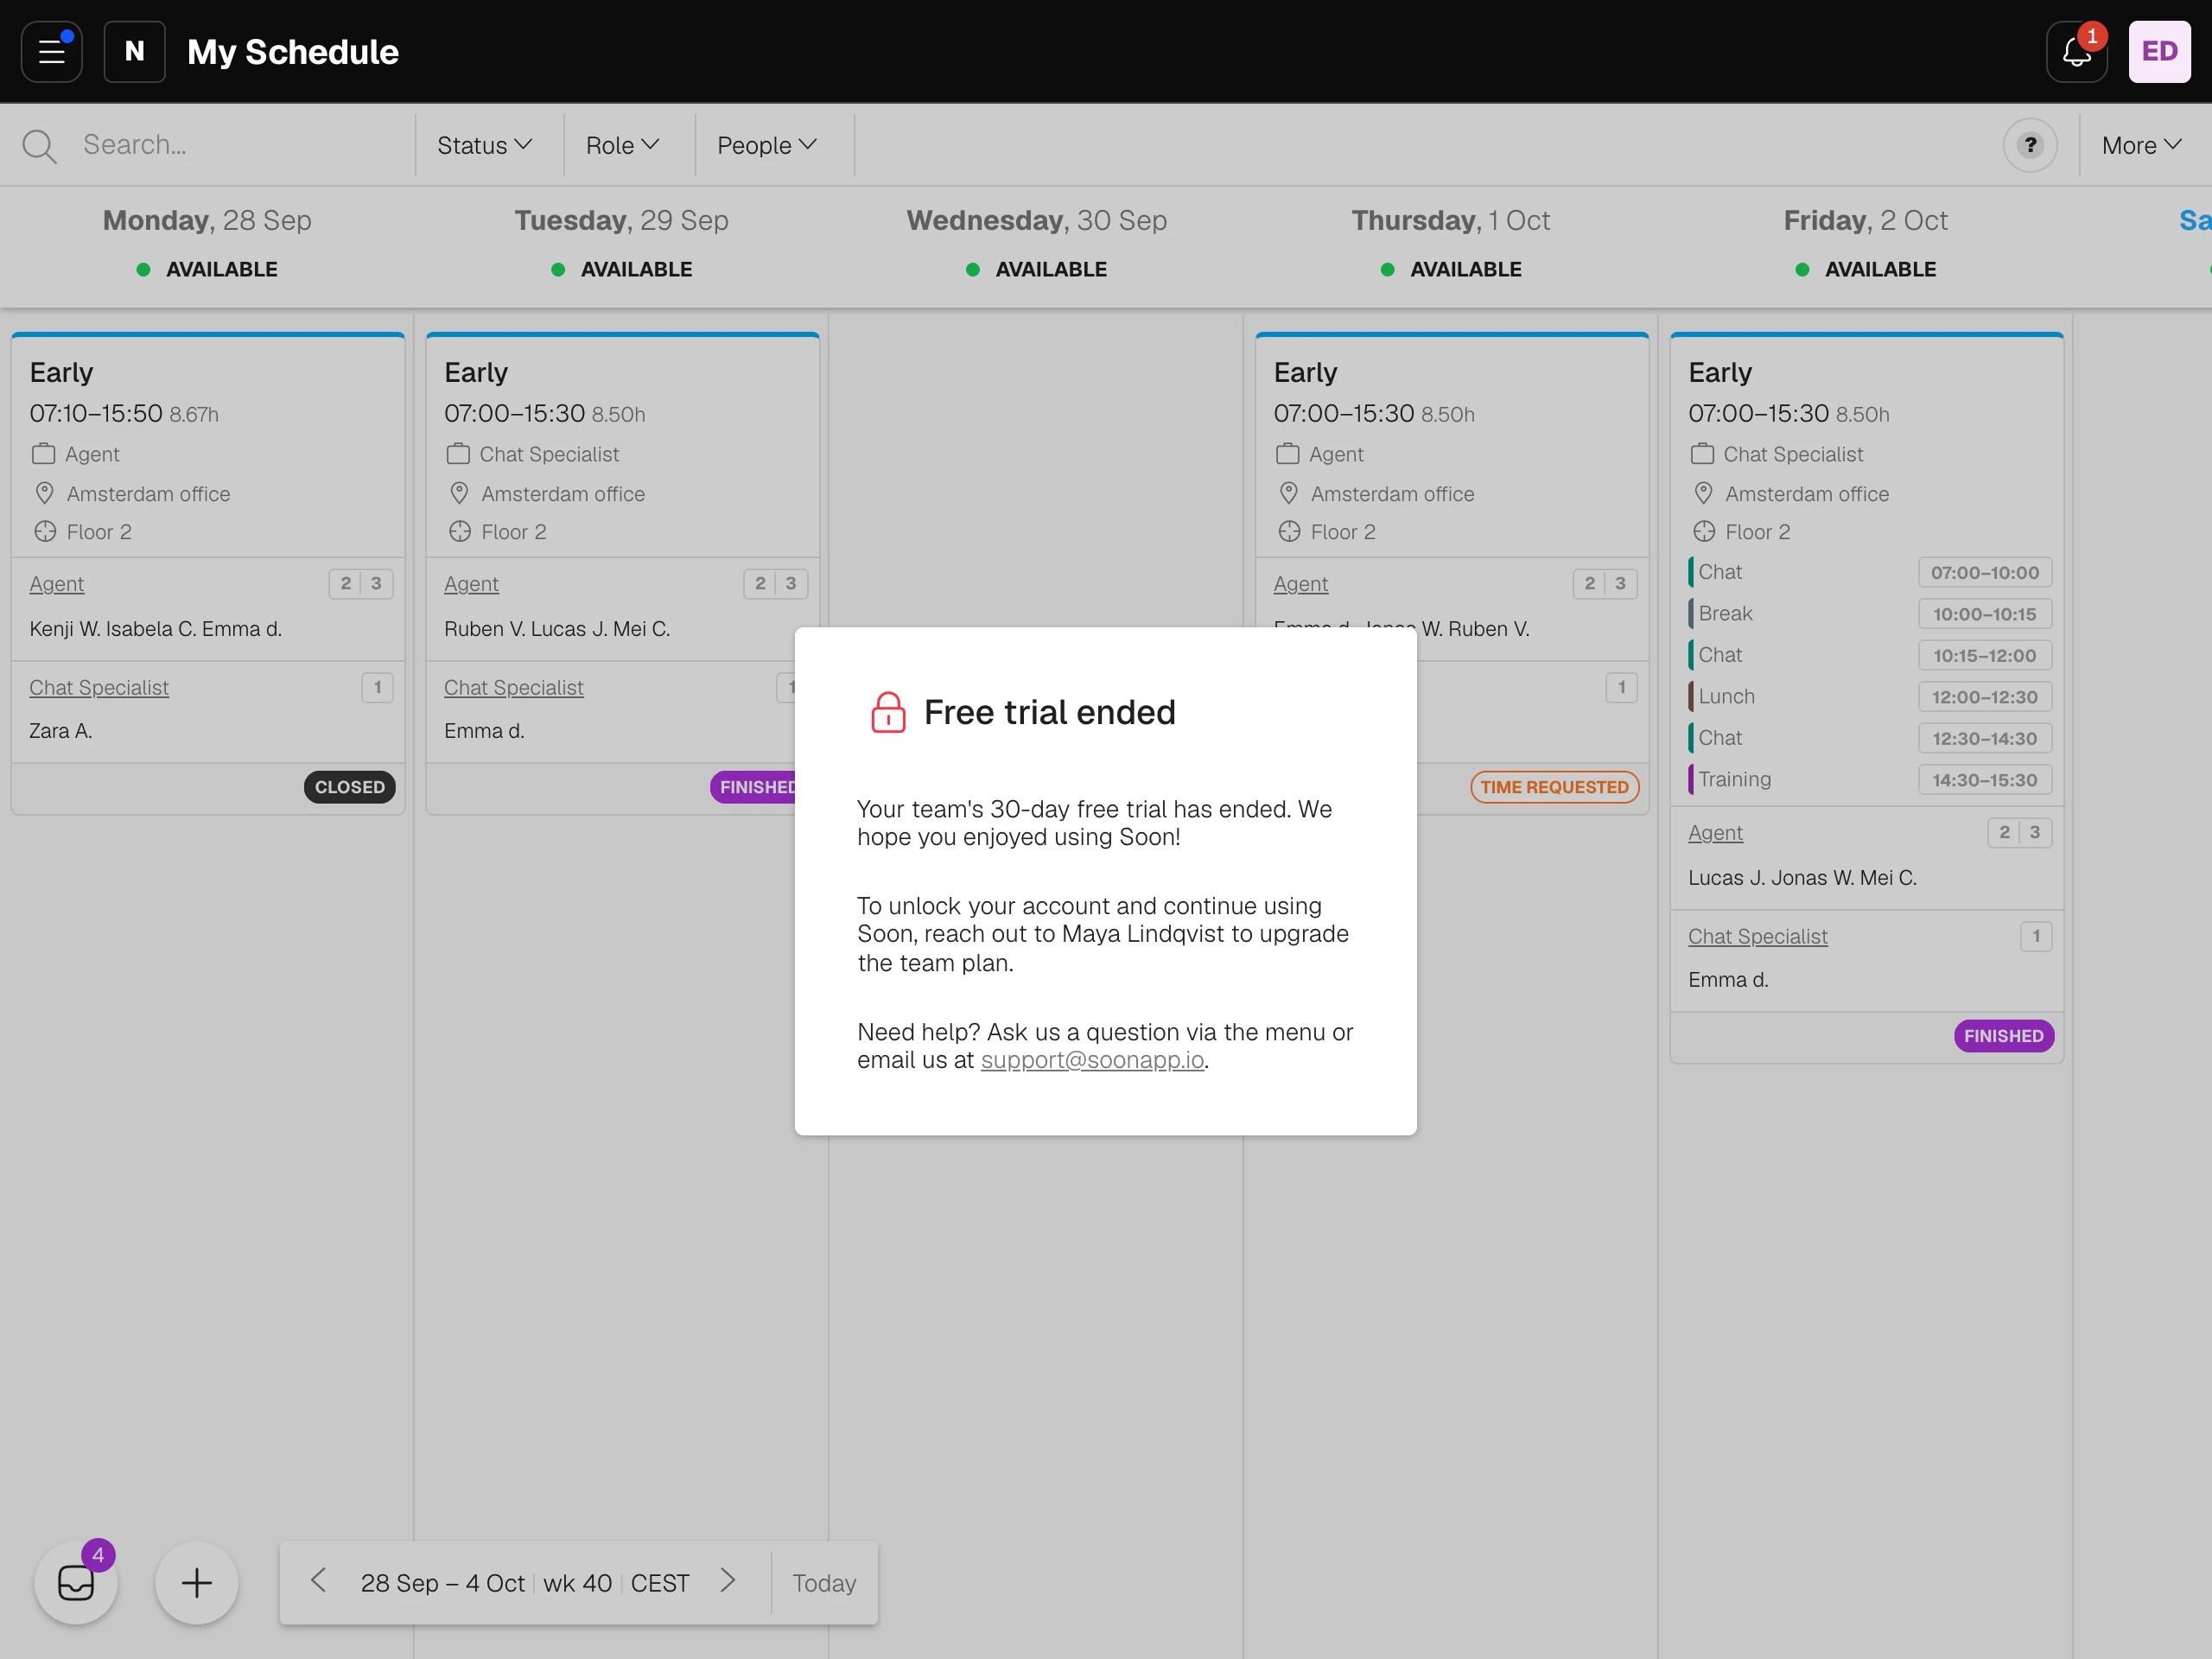Go to the next week arrow

[728, 1581]
